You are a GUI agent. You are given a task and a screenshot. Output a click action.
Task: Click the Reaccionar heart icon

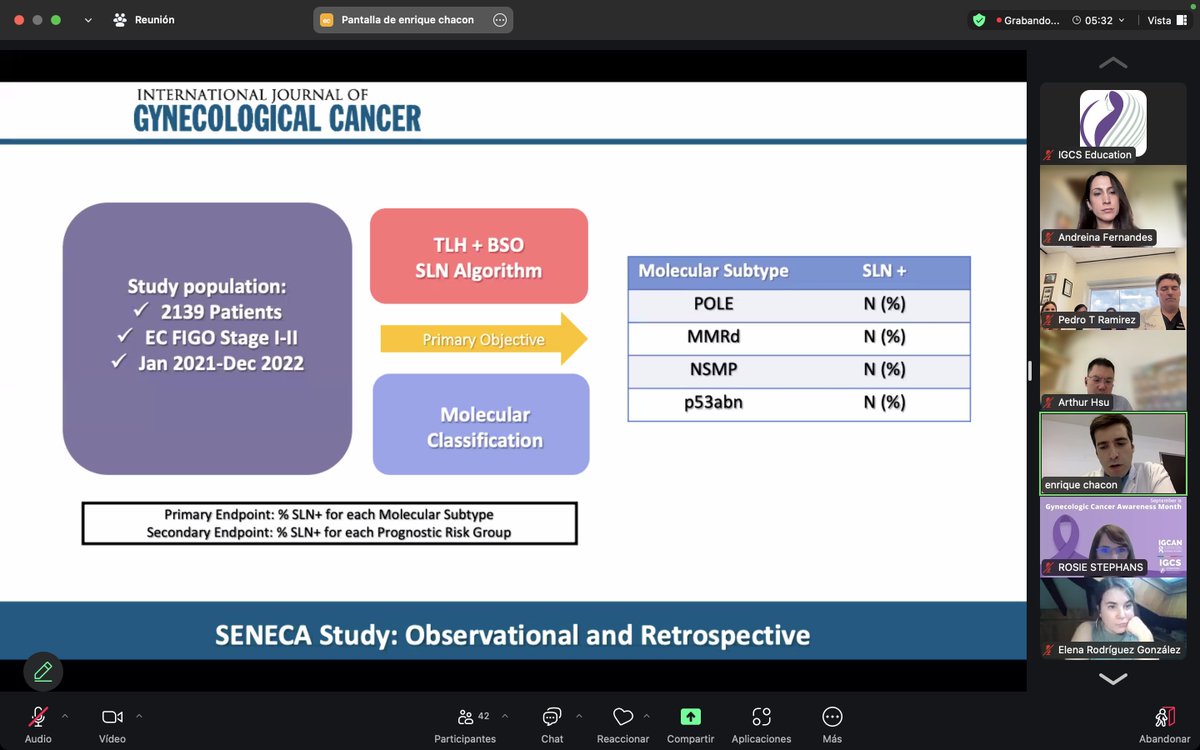tap(623, 717)
